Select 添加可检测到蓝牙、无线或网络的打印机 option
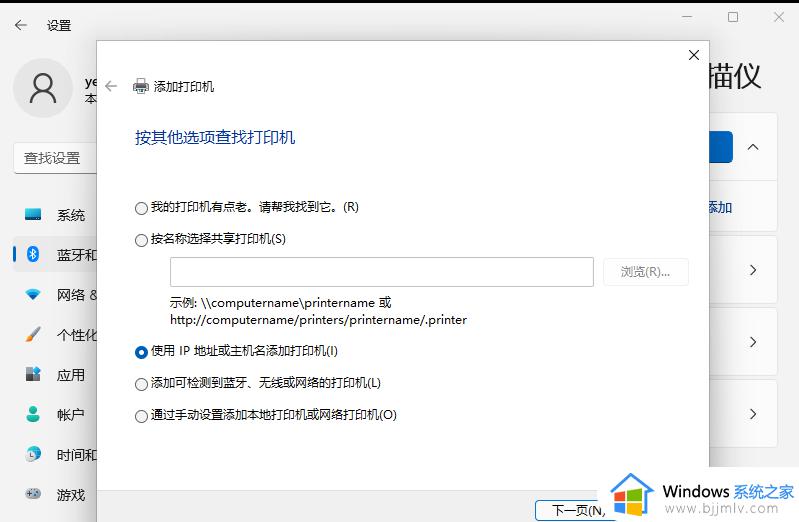This screenshot has width=799, height=522. pyautogui.click(x=141, y=384)
